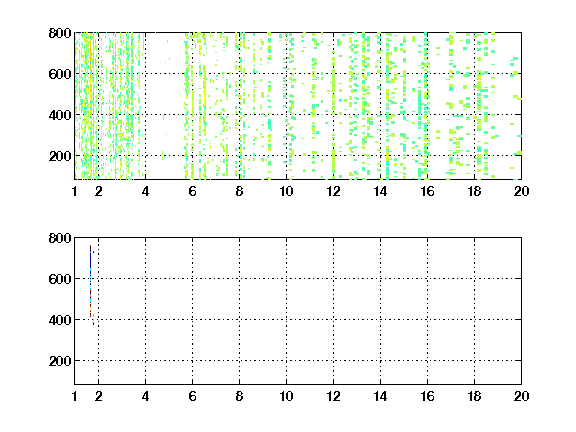The image size is (576, 432).
Task: Click the empty white gap near x=5 in upper plot
Action: pos(165,106)
